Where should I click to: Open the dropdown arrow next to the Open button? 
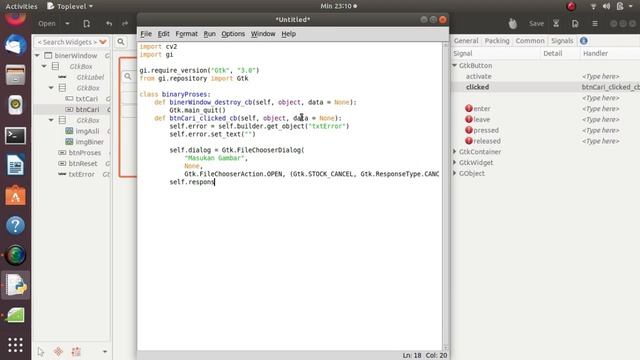pyautogui.click(x=67, y=24)
